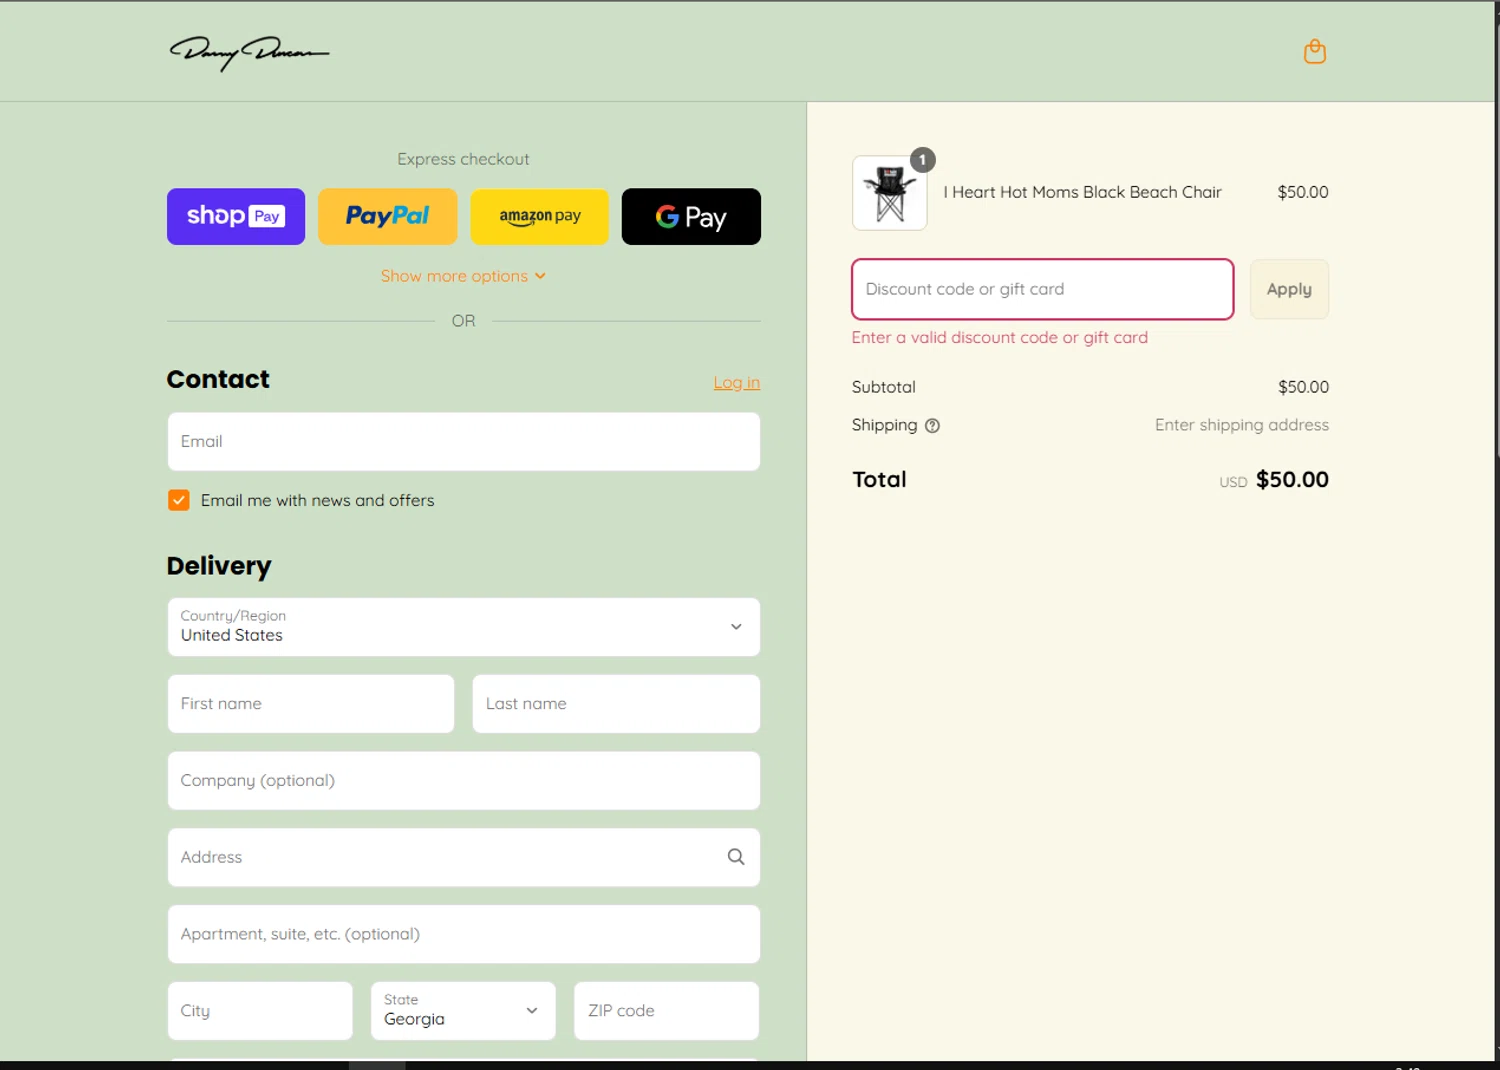1500x1070 pixels.
Task: Open the shopping bag cart icon
Action: [x=1314, y=51]
